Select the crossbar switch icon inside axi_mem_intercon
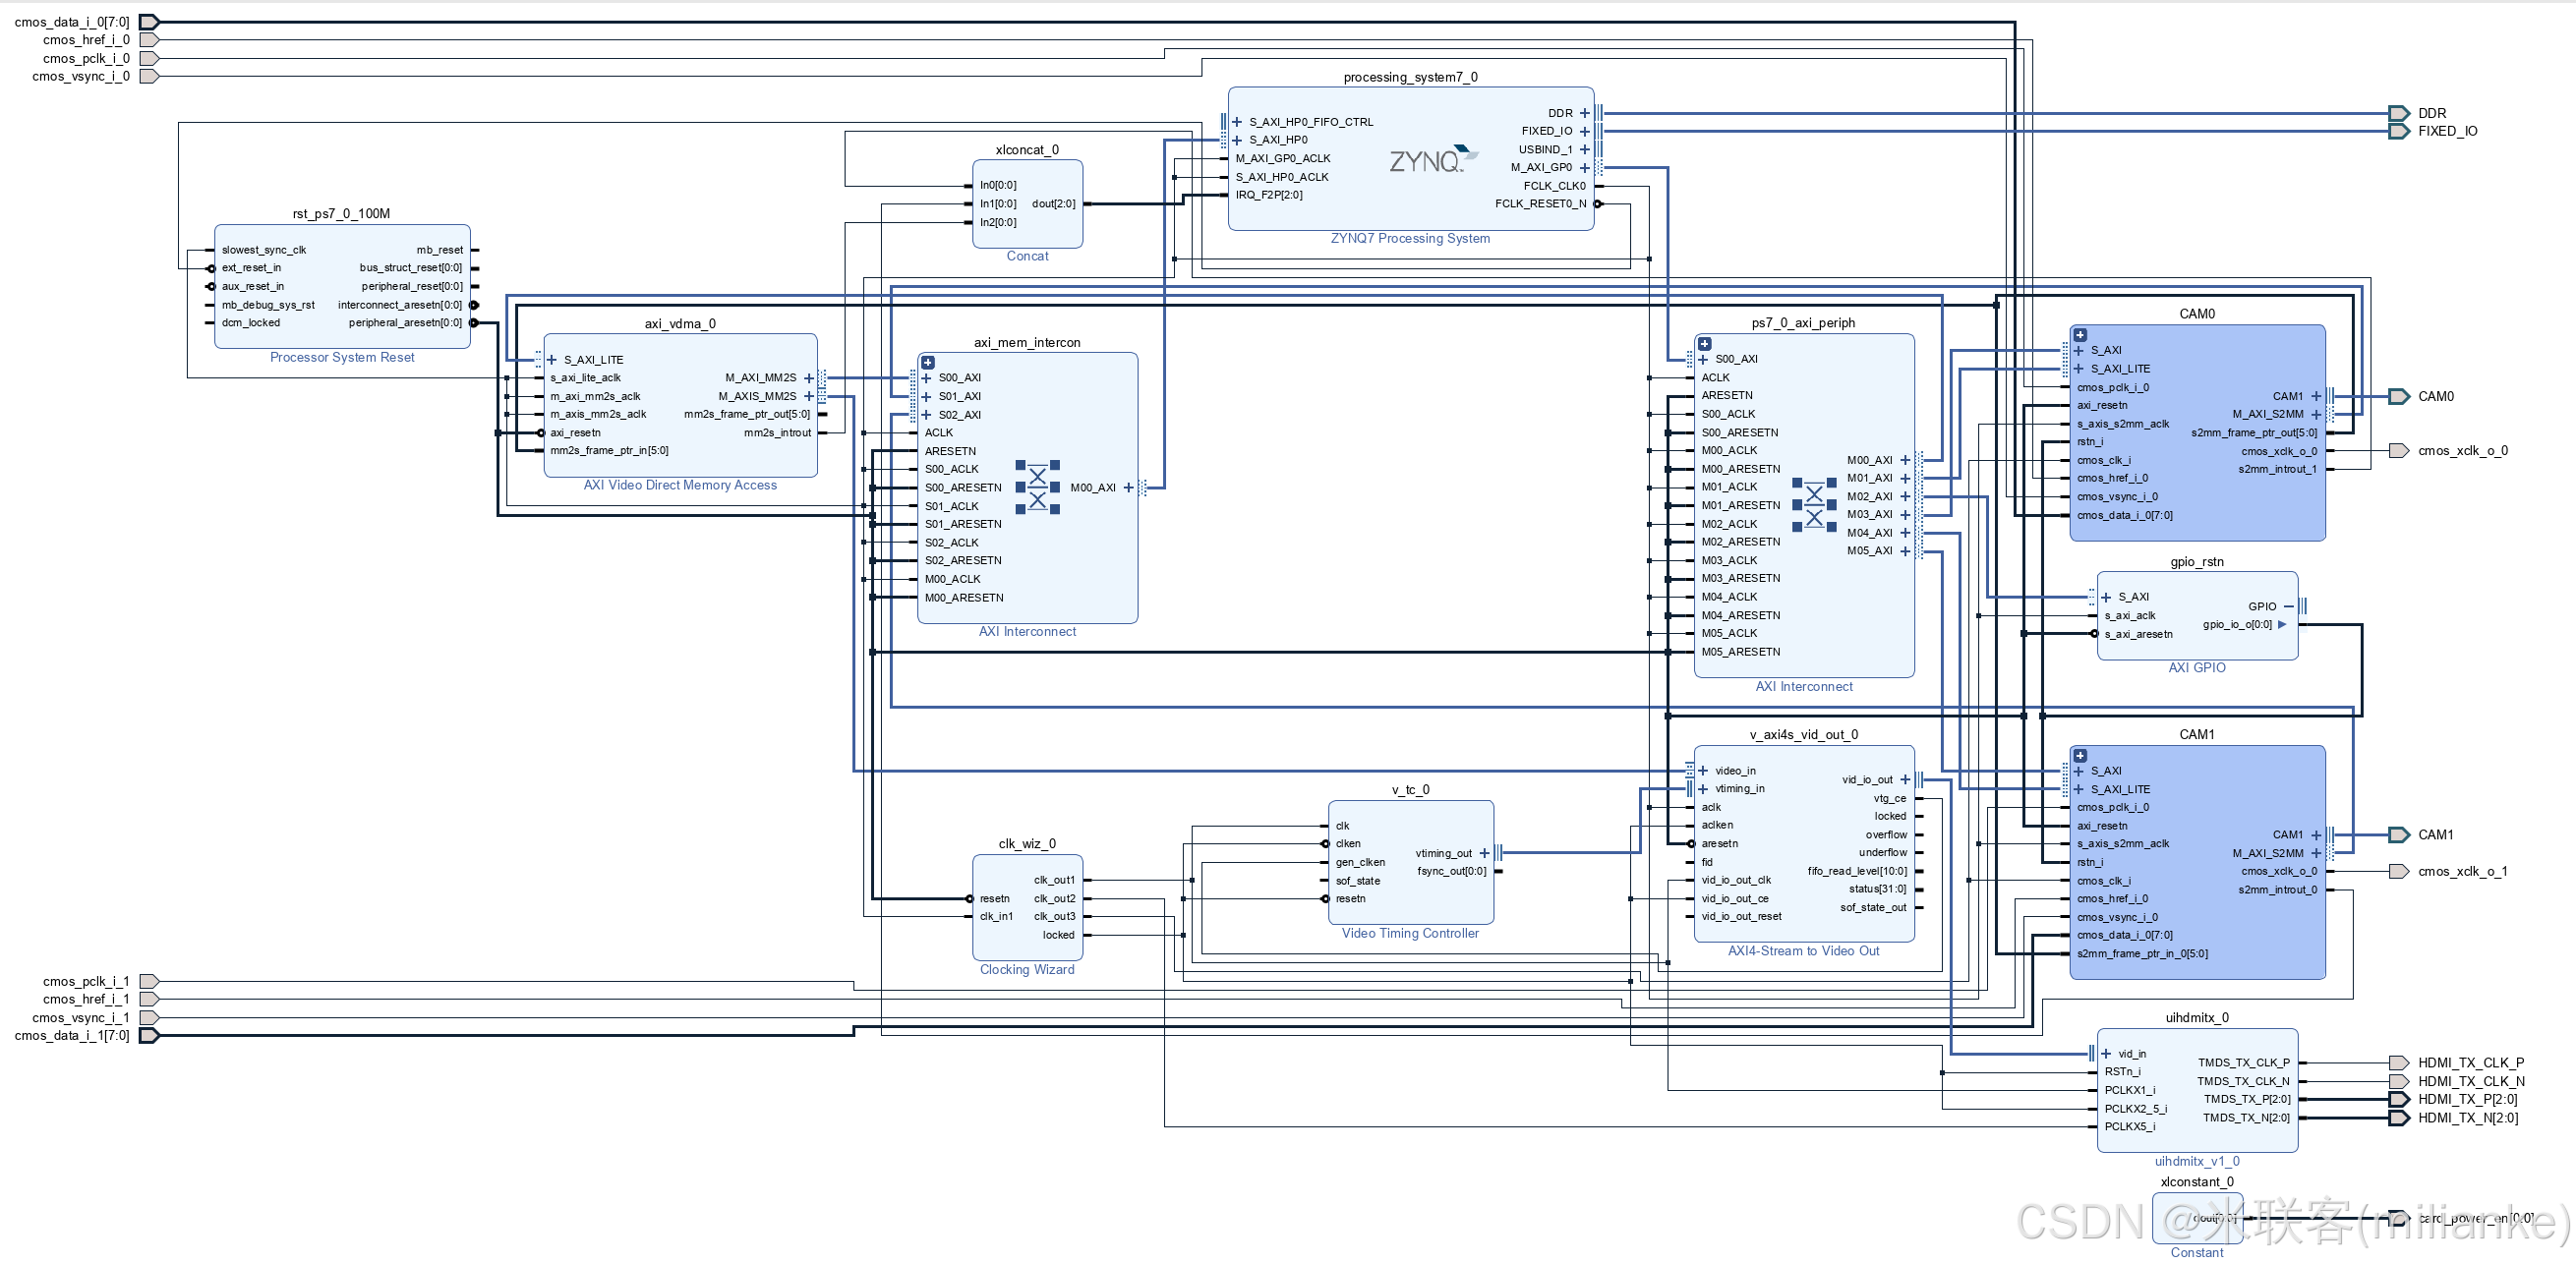This screenshot has height=1263, width=2576. (x=1038, y=487)
